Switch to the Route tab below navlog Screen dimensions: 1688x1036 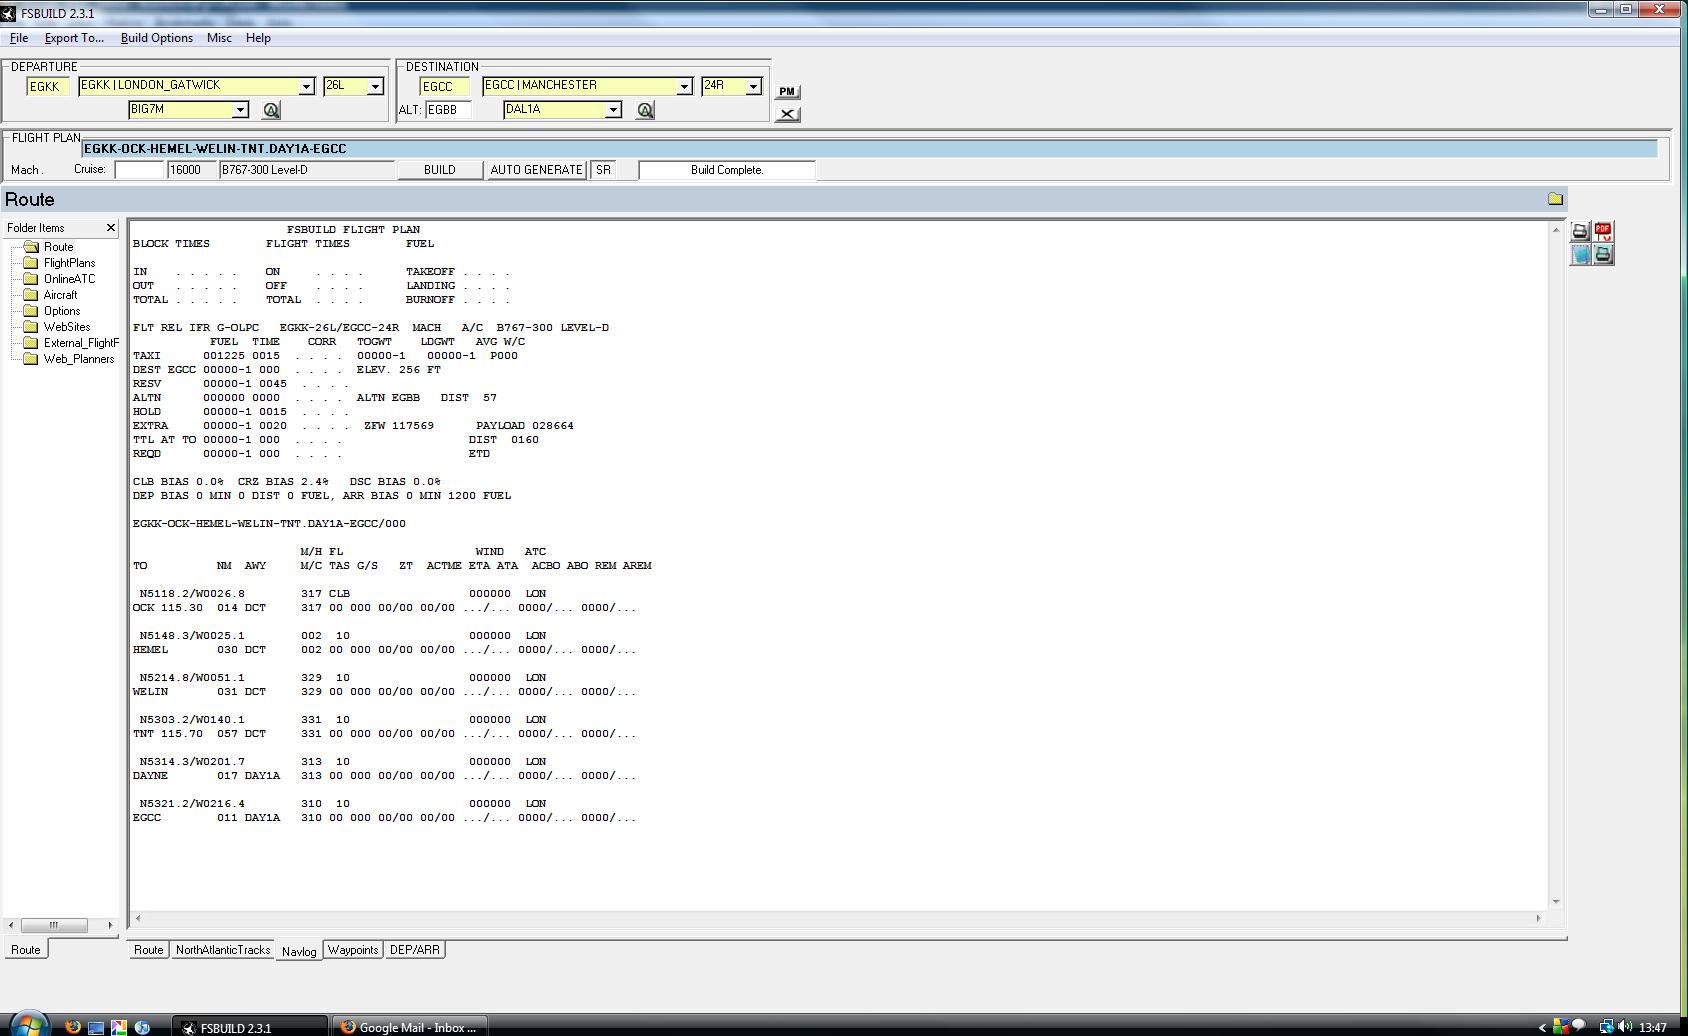point(149,950)
